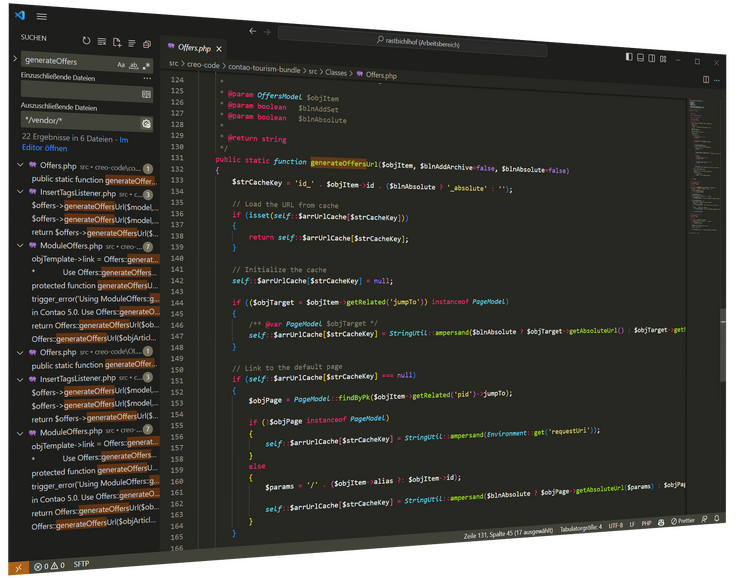Toggle match whole word (ab) option
The width and height of the screenshot is (742, 578).
point(134,65)
